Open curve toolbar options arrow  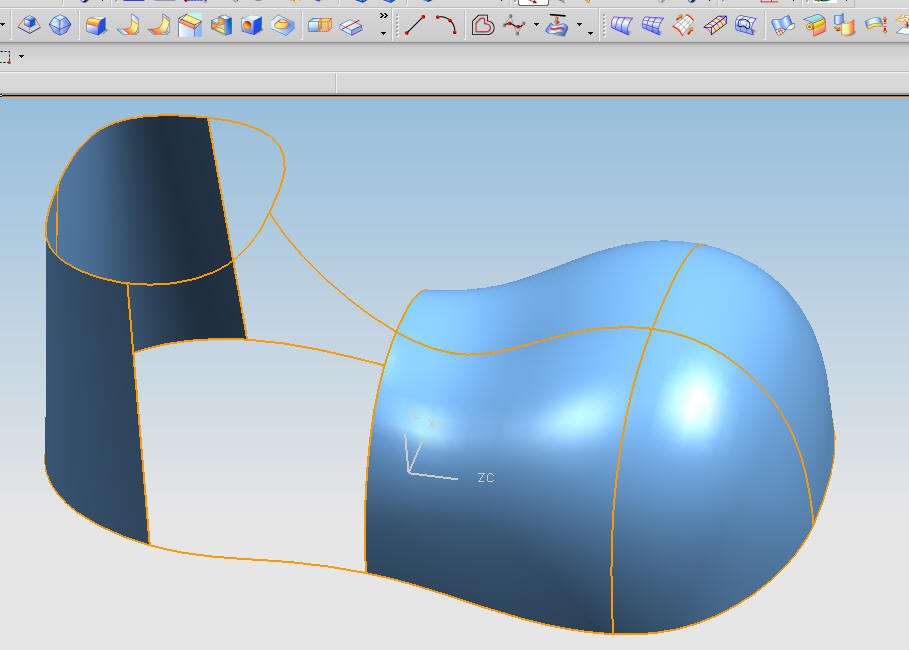tap(591, 34)
